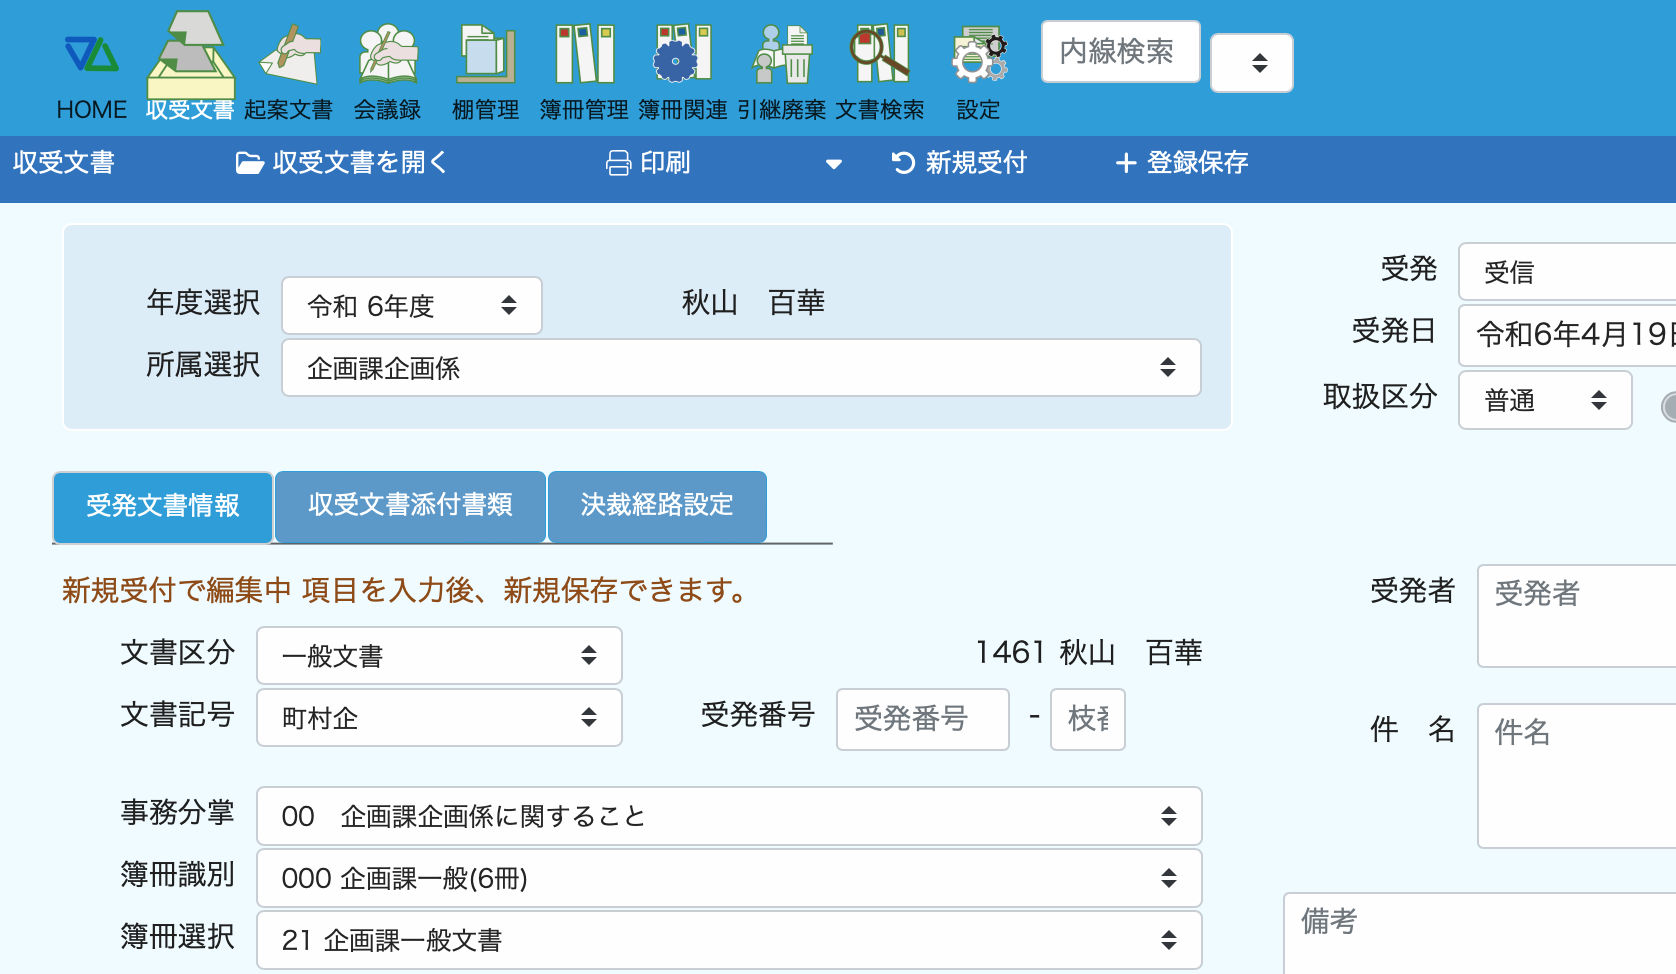Open the 所属選択 dropdown

[x=740, y=368]
